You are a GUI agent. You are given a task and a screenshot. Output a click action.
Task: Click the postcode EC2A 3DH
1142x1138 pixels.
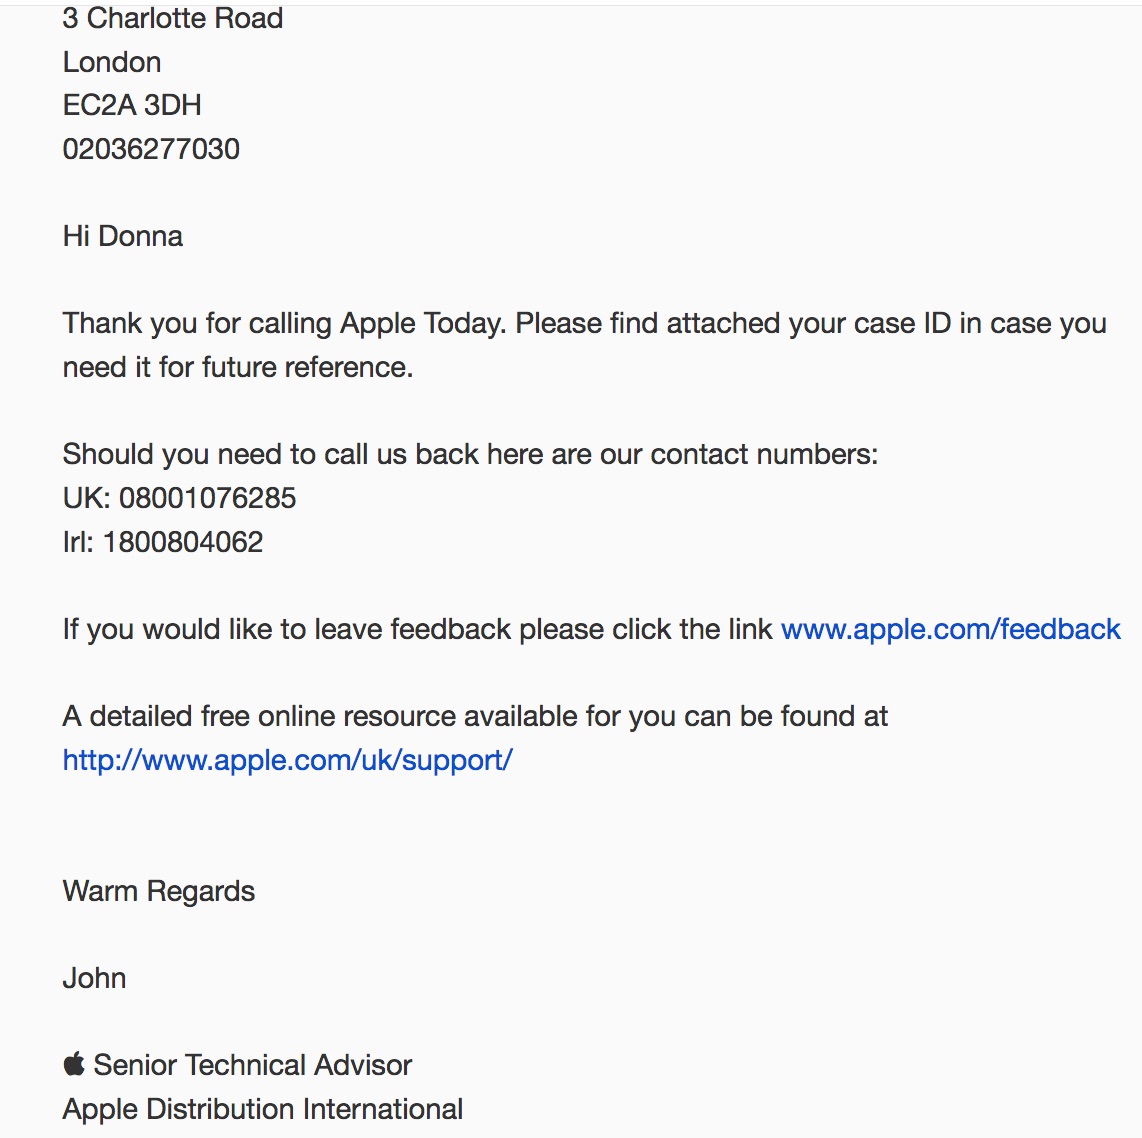132,105
